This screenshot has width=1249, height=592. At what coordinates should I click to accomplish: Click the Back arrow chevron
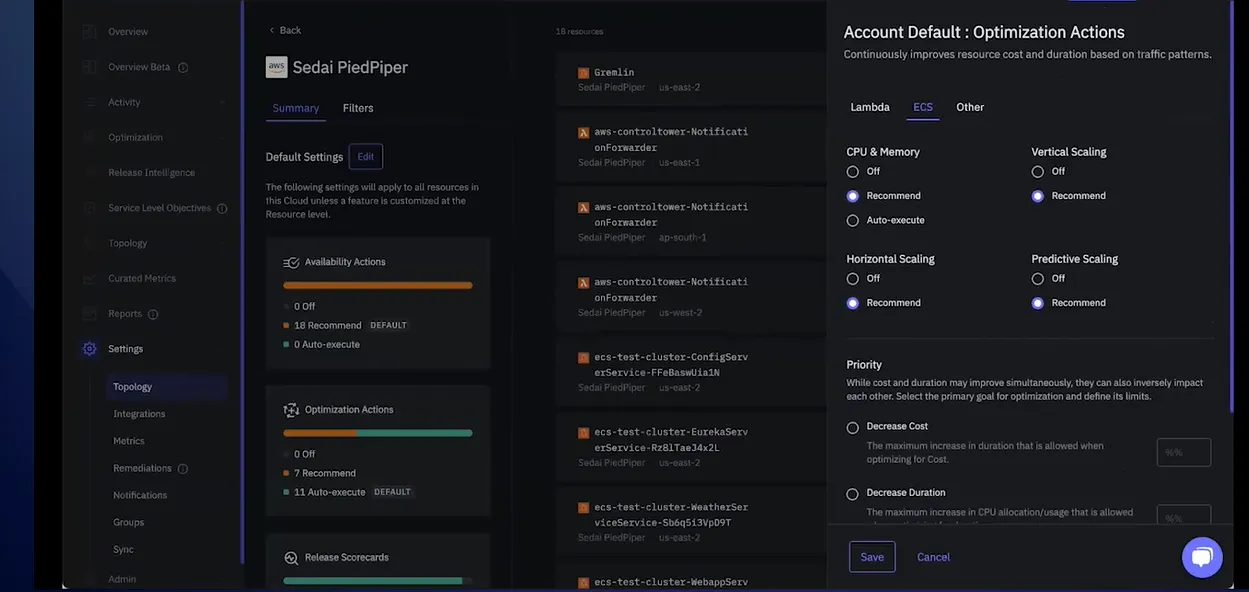pos(271,30)
